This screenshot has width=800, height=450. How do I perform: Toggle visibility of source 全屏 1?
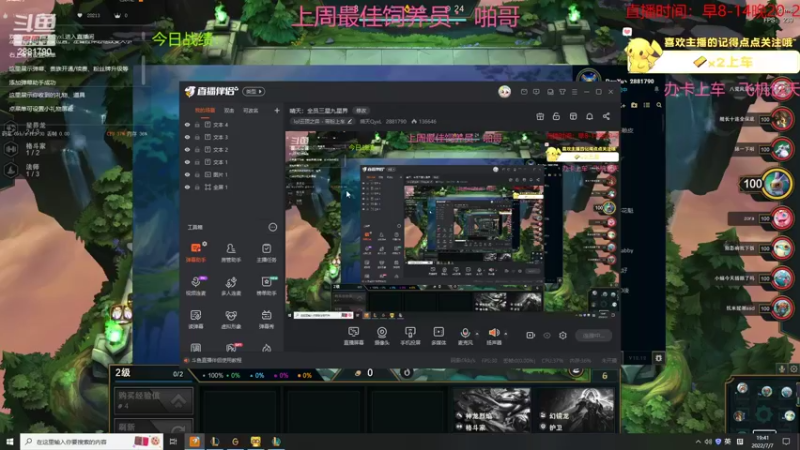pyautogui.click(x=187, y=187)
